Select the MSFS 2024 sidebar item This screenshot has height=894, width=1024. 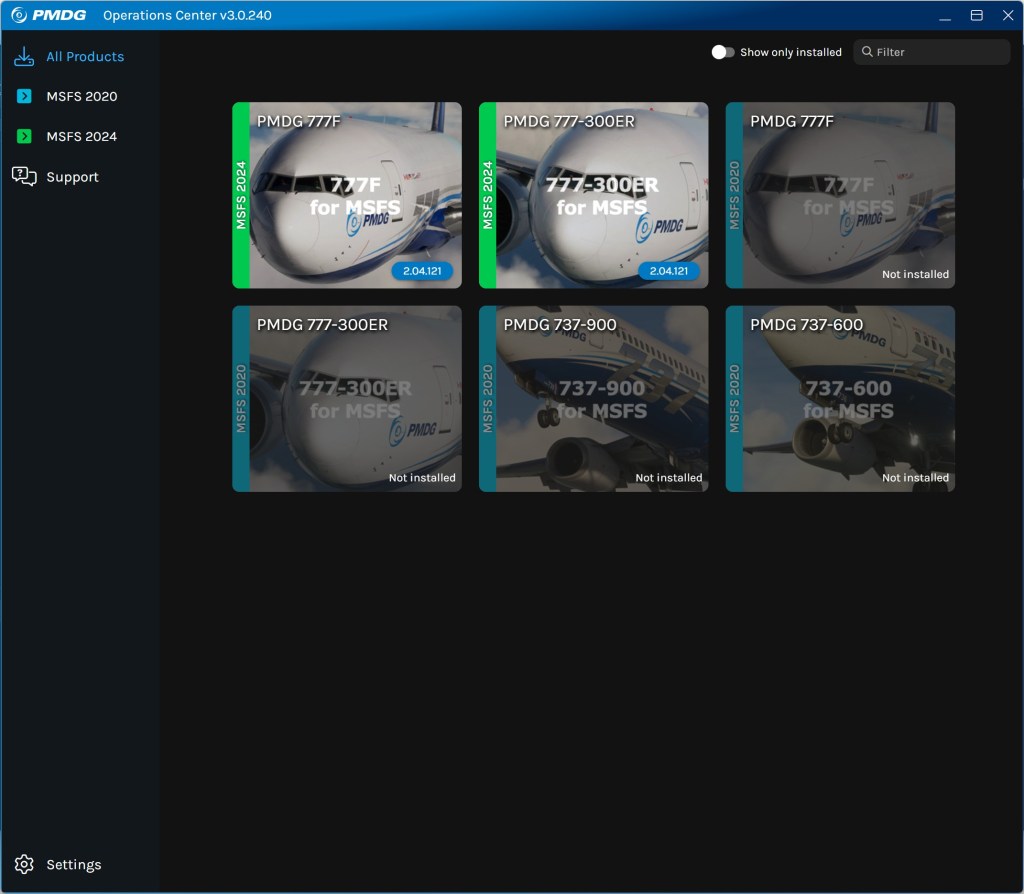pos(81,136)
